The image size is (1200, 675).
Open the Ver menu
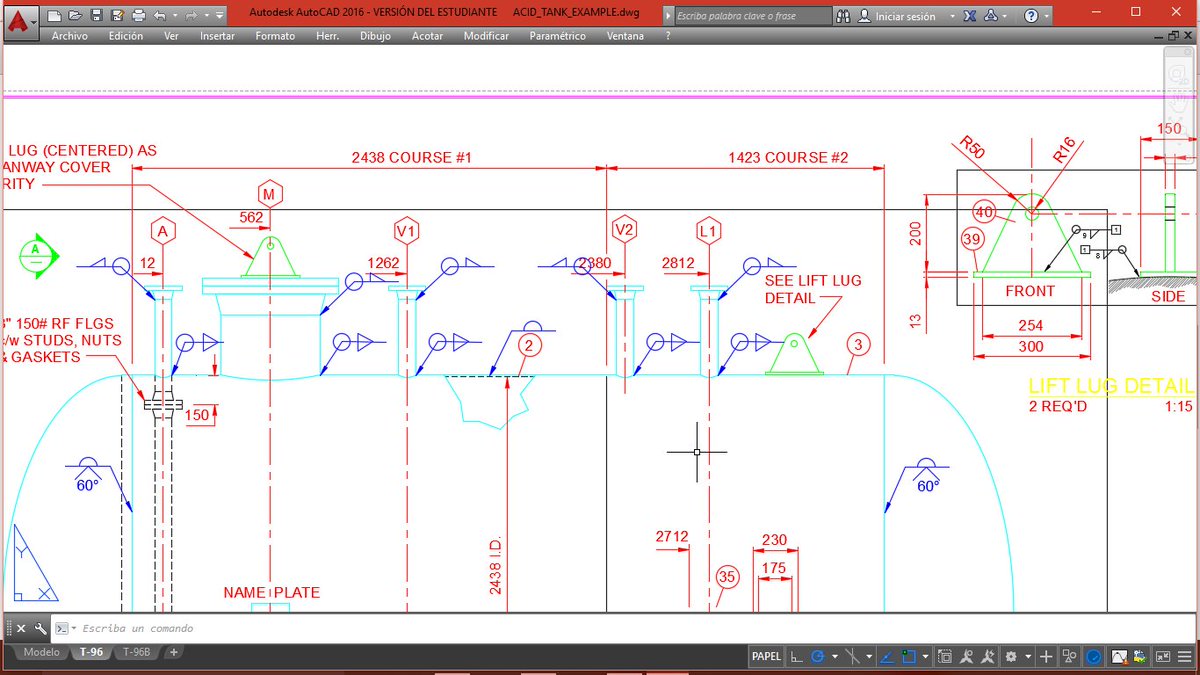point(171,36)
